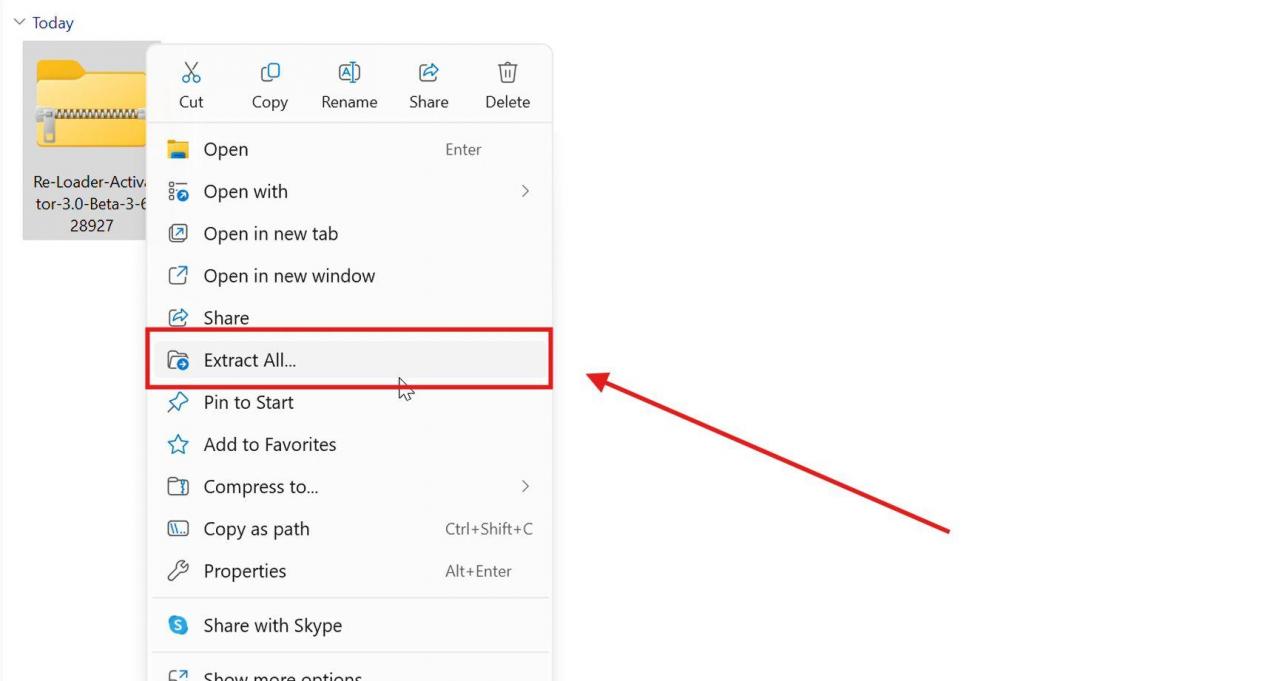Click the Pin to Start pushpin icon

(177, 402)
